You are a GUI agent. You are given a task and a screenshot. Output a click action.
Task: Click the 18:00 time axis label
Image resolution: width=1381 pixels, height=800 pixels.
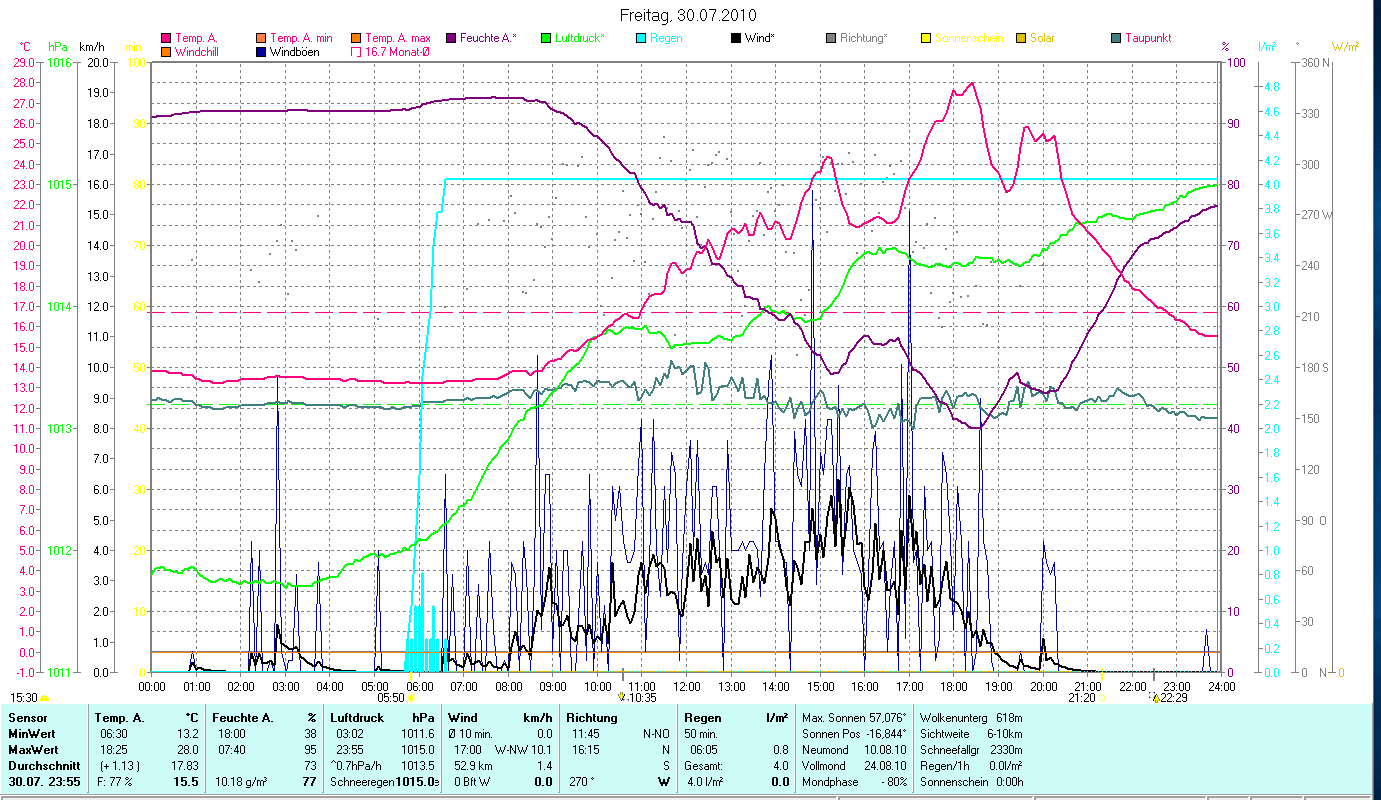point(955,686)
